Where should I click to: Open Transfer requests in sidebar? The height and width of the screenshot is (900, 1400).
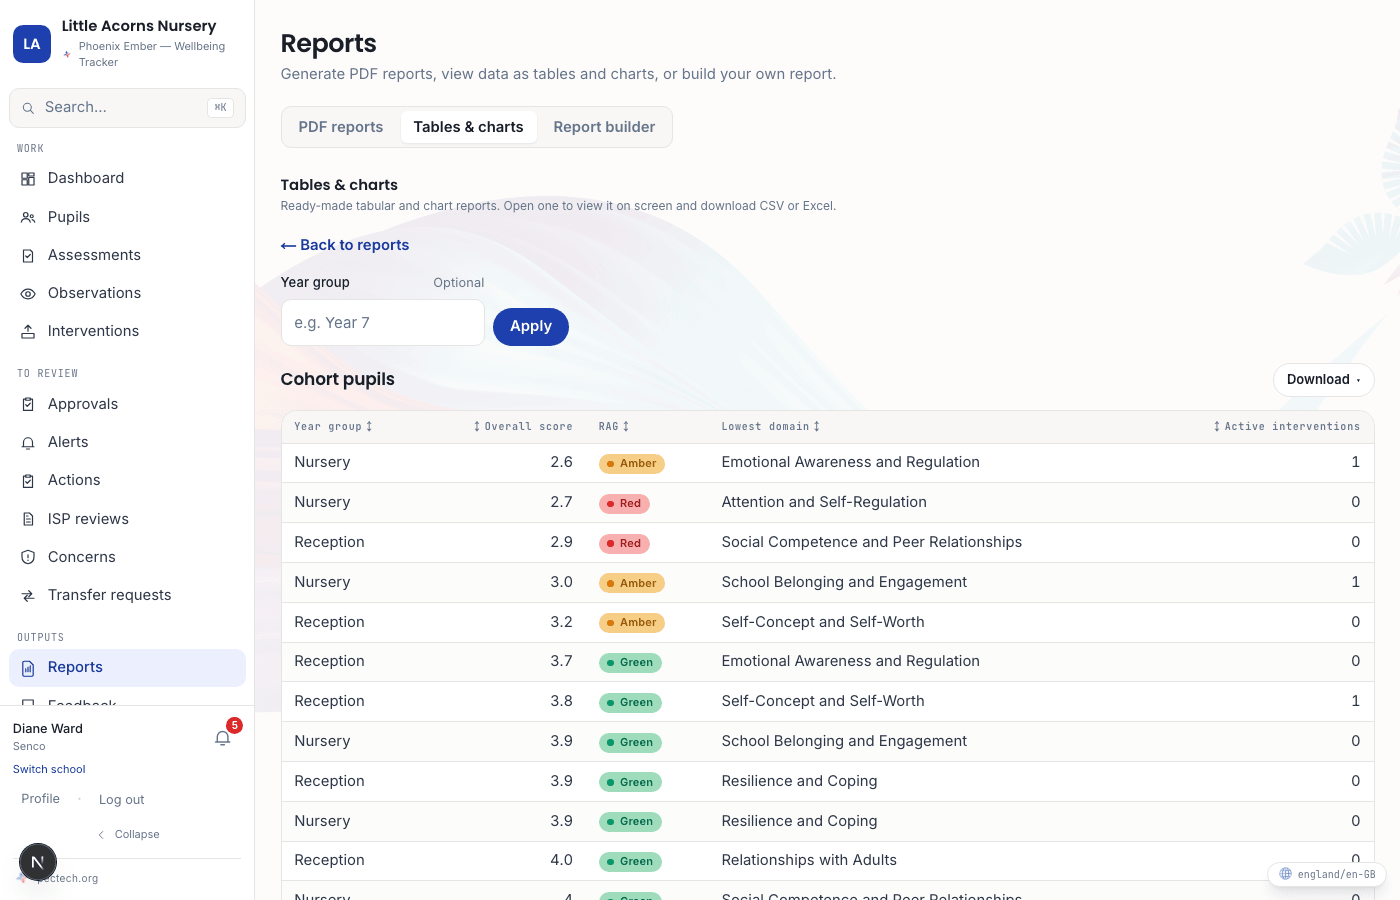[127, 596]
